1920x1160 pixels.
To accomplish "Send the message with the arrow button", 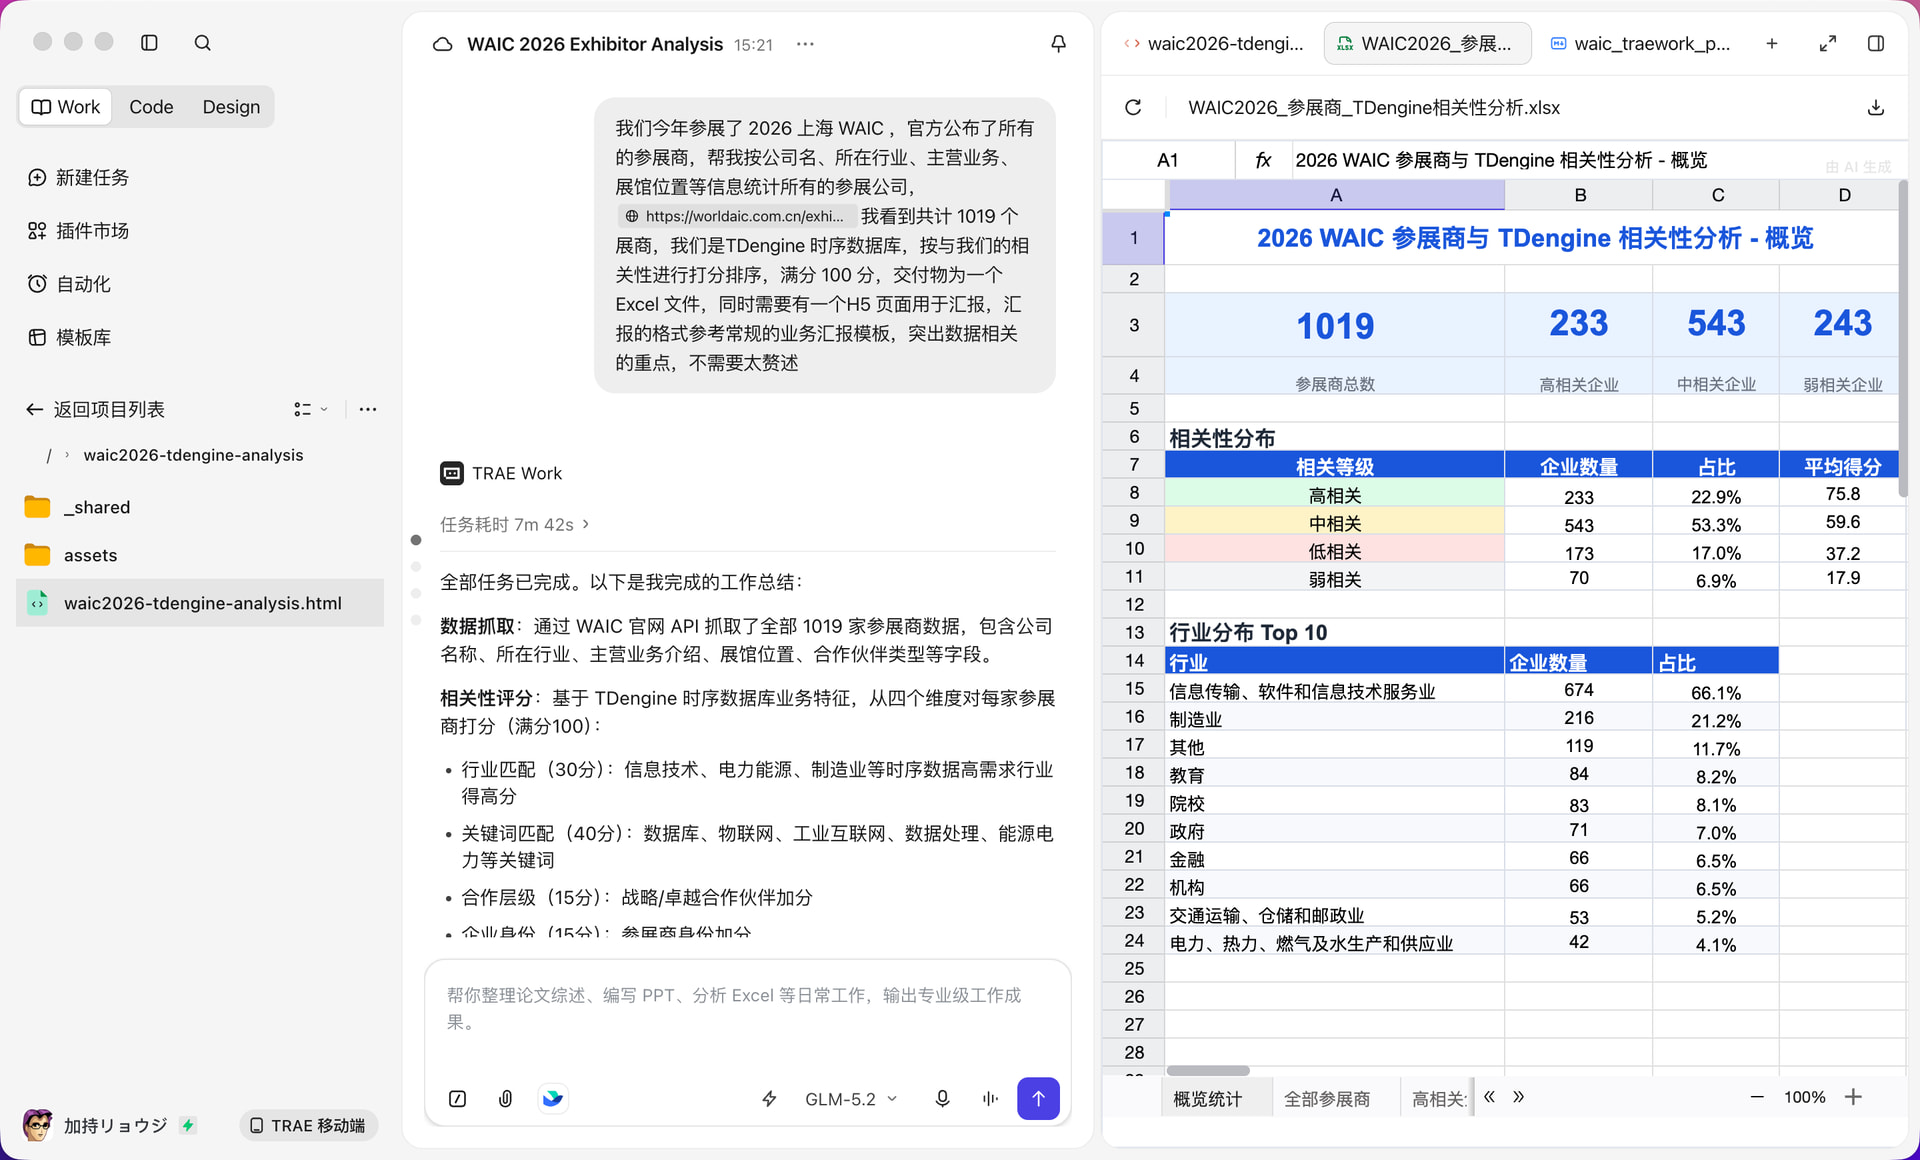I will pyautogui.click(x=1038, y=1098).
